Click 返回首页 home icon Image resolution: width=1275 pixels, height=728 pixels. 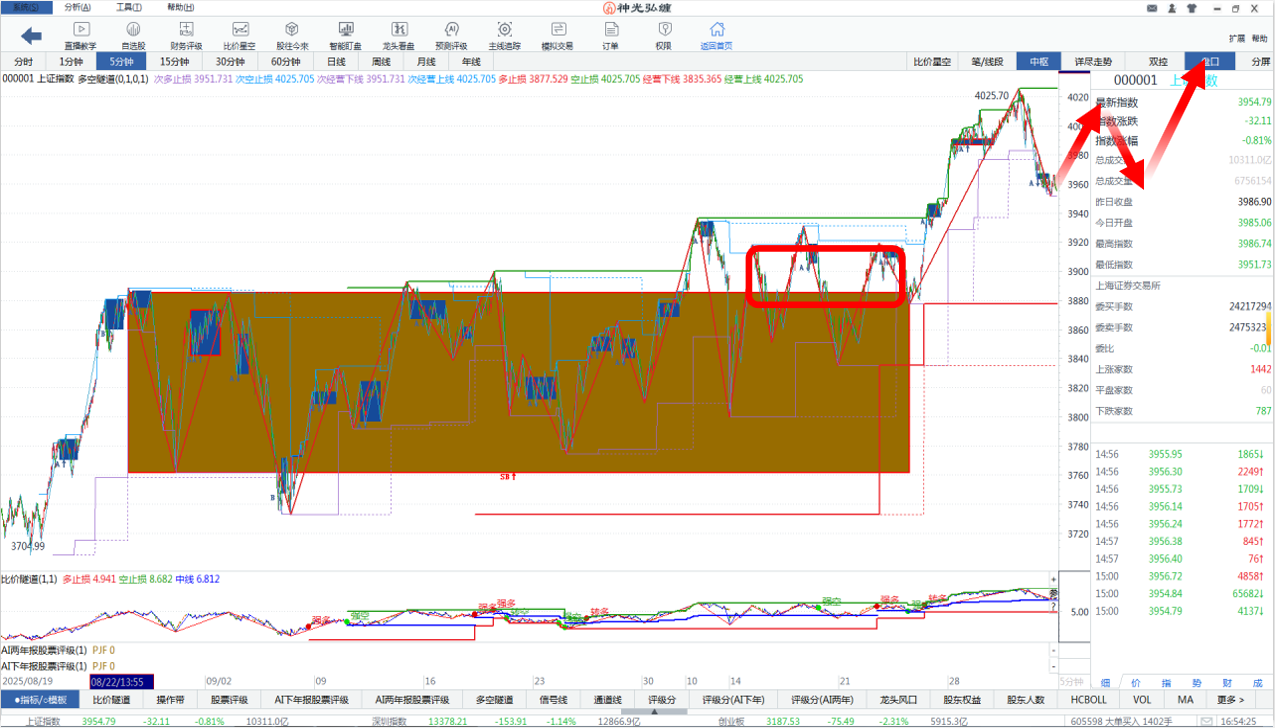[716, 36]
